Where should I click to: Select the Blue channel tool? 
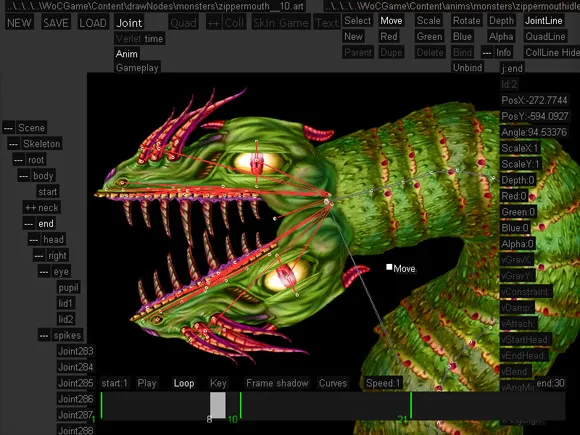coord(462,36)
